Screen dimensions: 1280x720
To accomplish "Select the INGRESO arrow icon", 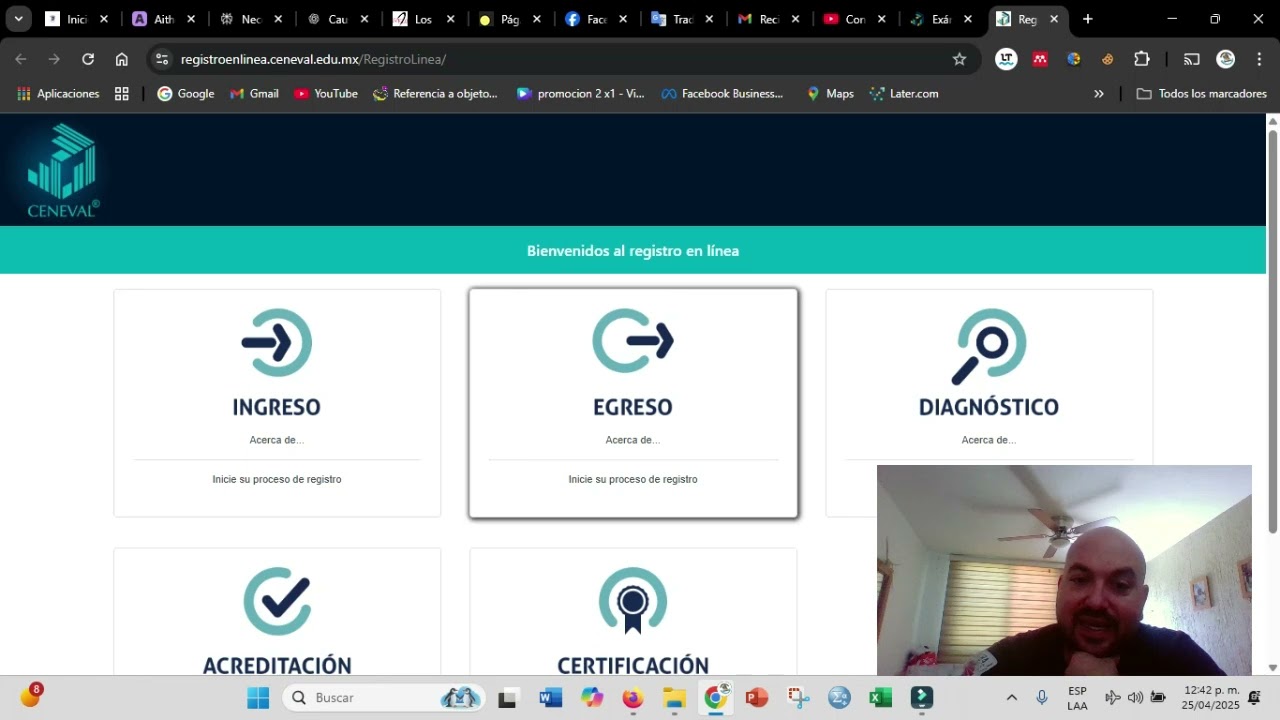I will 277,342.
